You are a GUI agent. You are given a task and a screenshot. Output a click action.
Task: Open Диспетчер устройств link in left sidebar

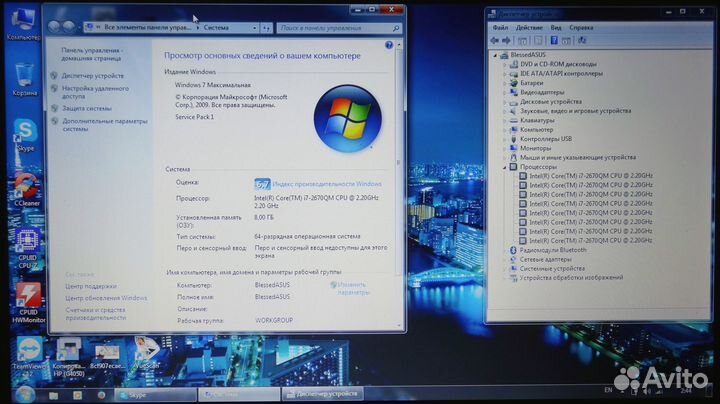point(93,76)
